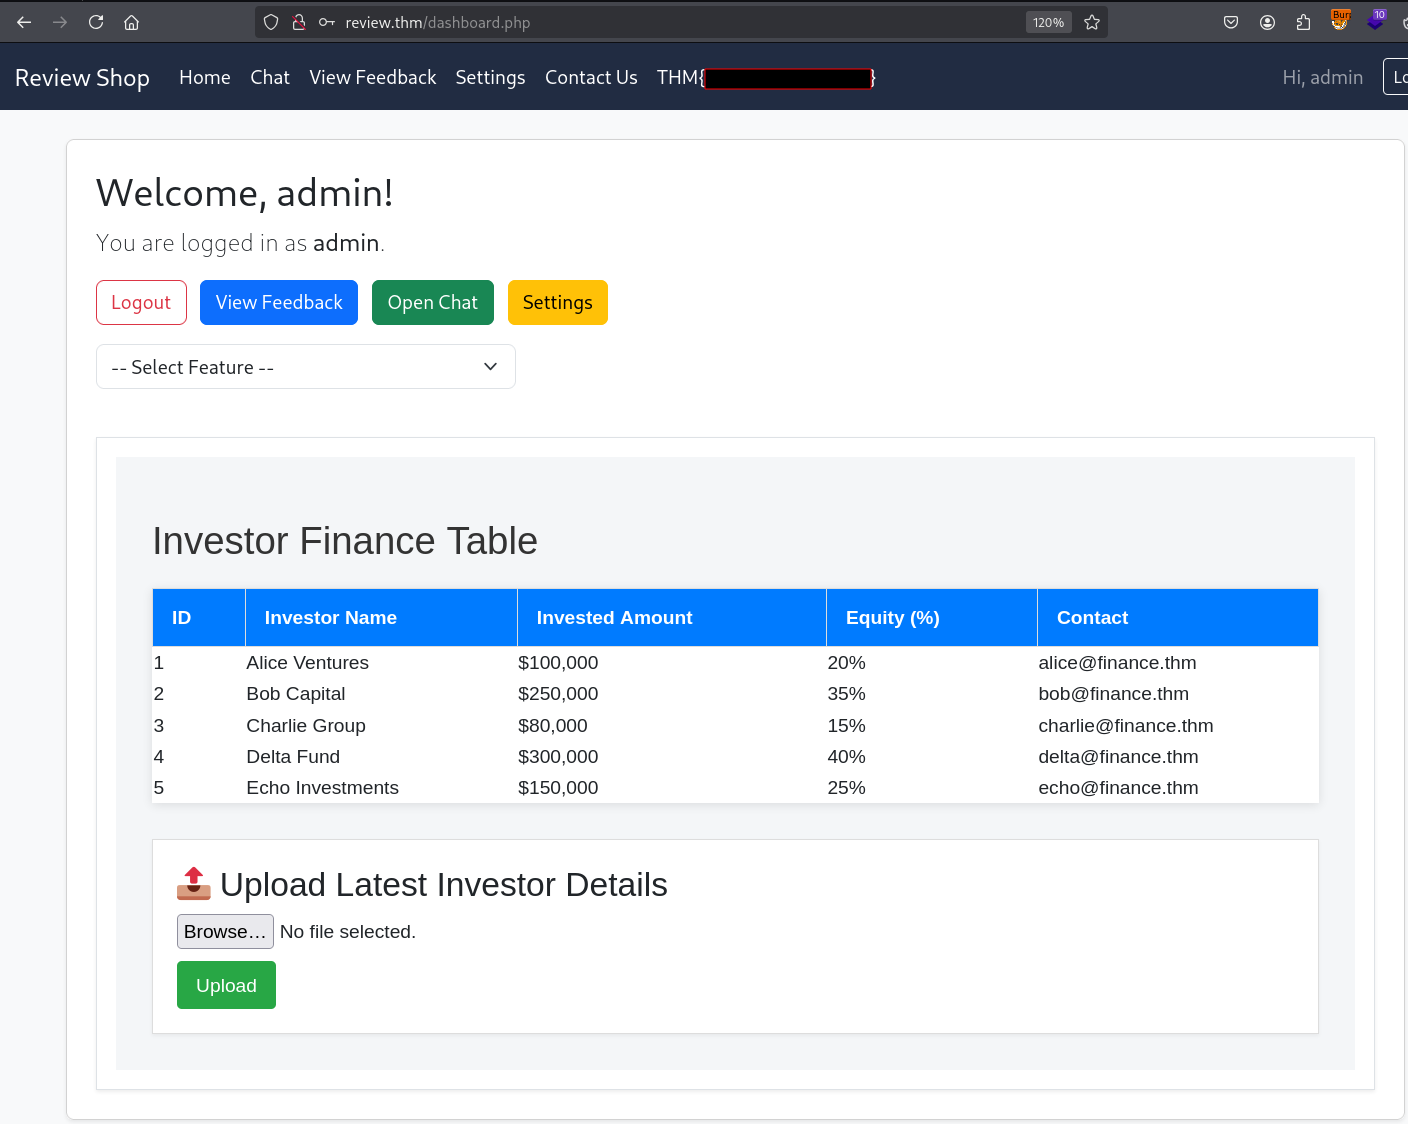
Task: Click the review.thm address bar
Action: point(680,22)
